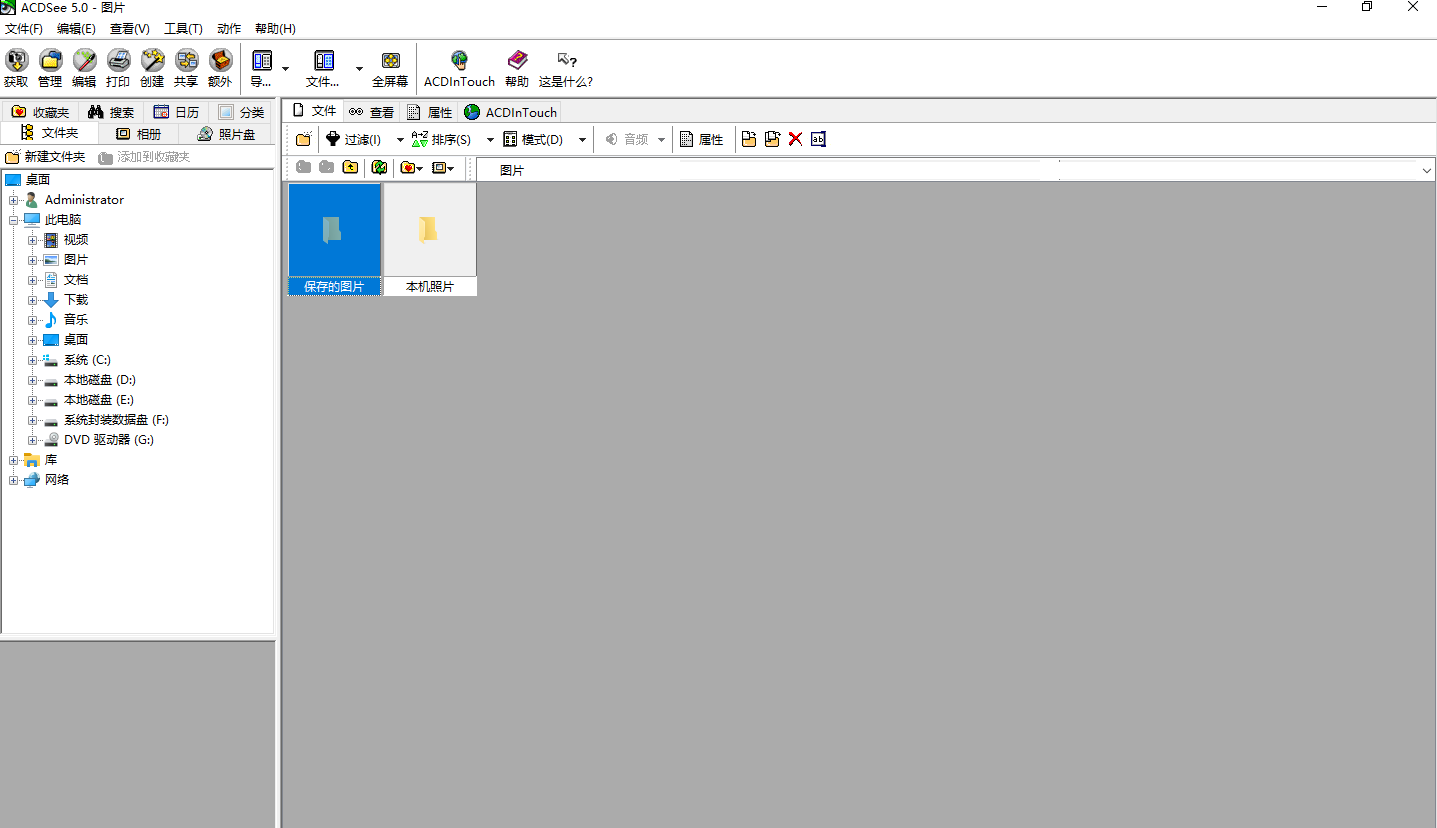Click the red X delete icon

(x=795, y=139)
